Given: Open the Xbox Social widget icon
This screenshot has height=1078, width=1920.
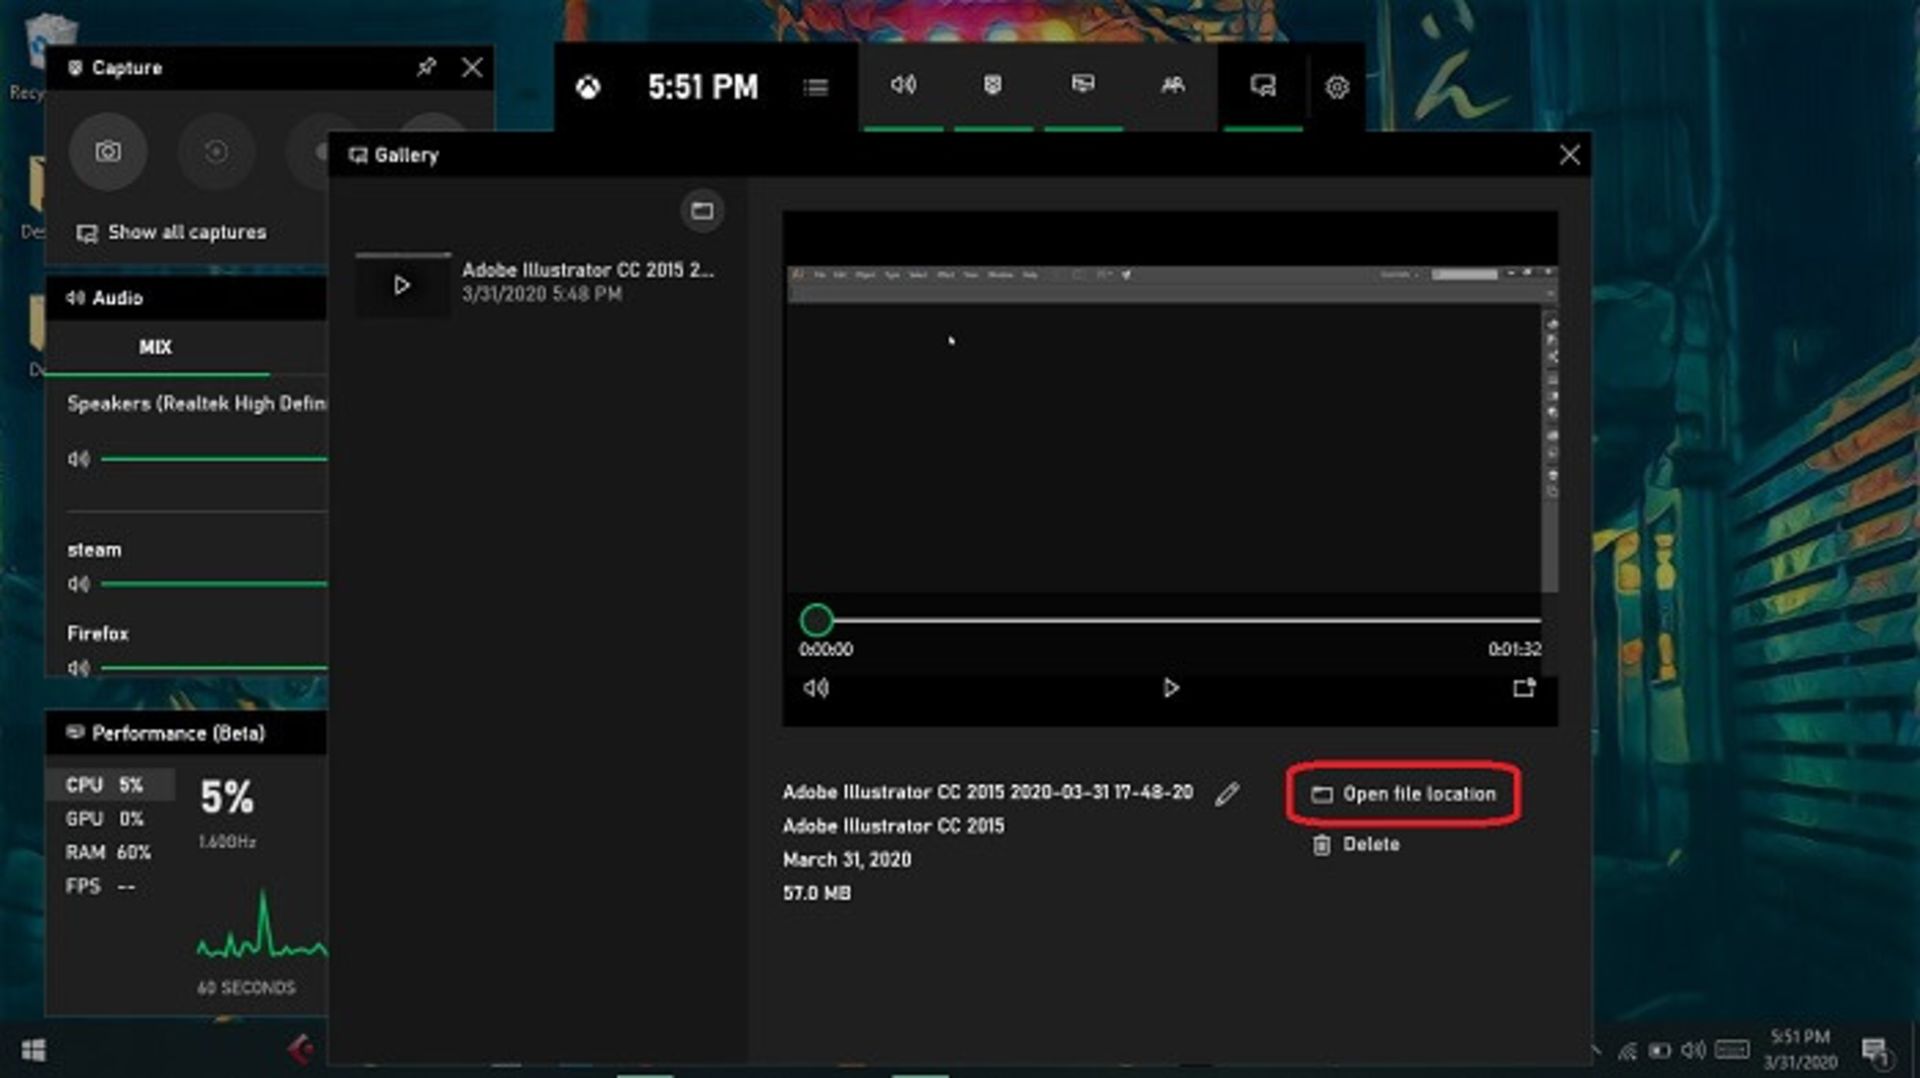Looking at the screenshot, I should 1173,87.
